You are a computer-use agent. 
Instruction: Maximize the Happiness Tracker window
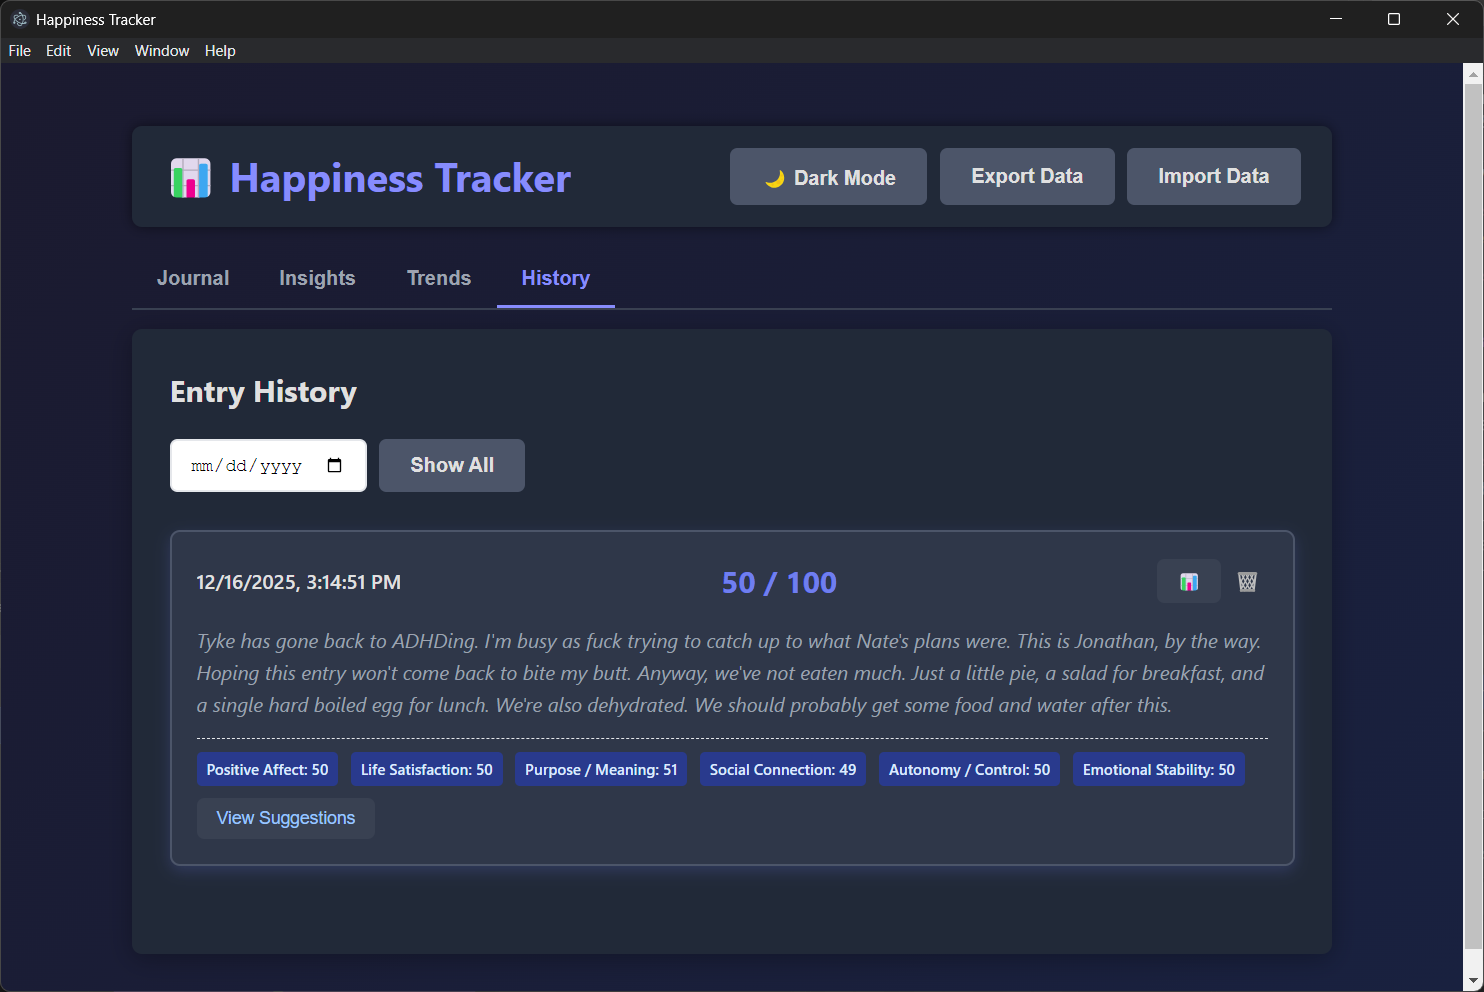[x=1394, y=19]
